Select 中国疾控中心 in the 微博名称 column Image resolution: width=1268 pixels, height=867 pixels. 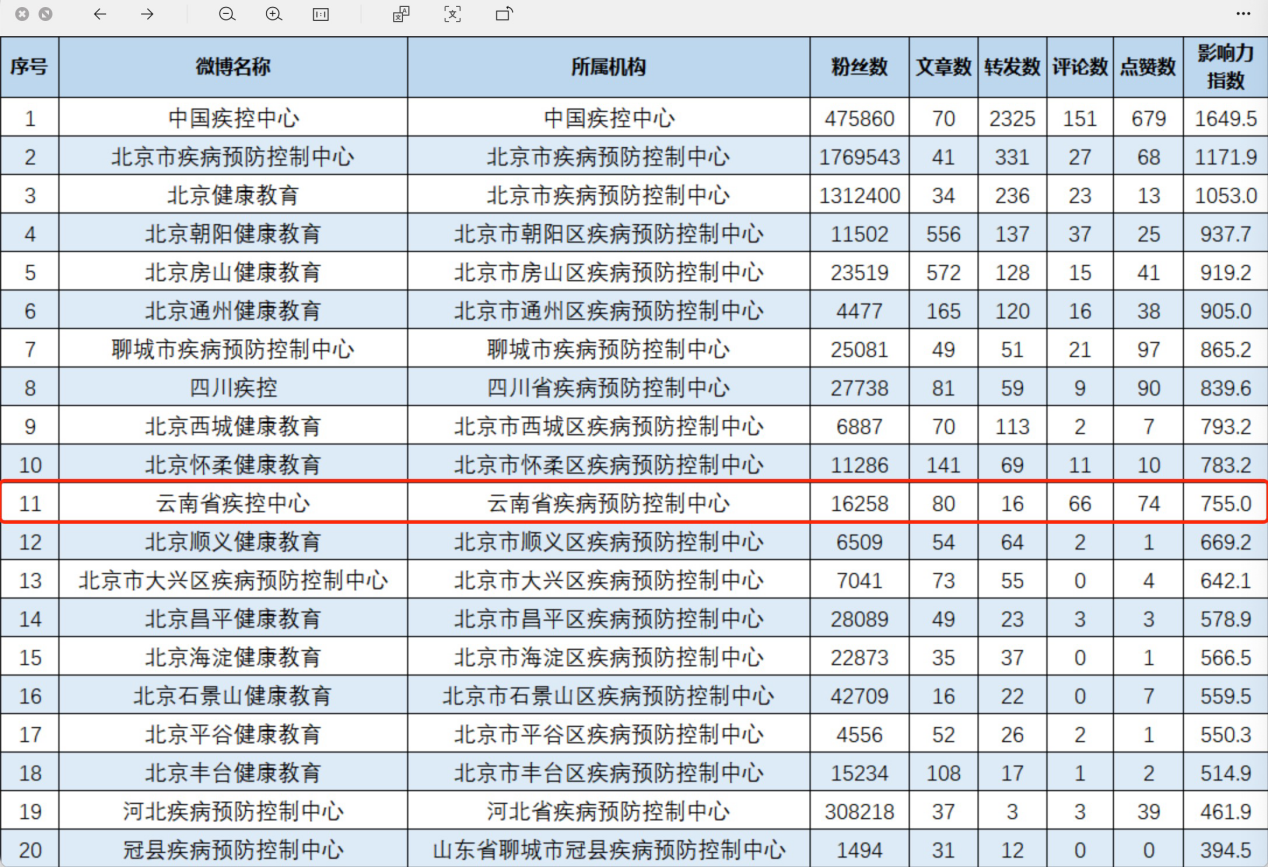click(233, 118)
